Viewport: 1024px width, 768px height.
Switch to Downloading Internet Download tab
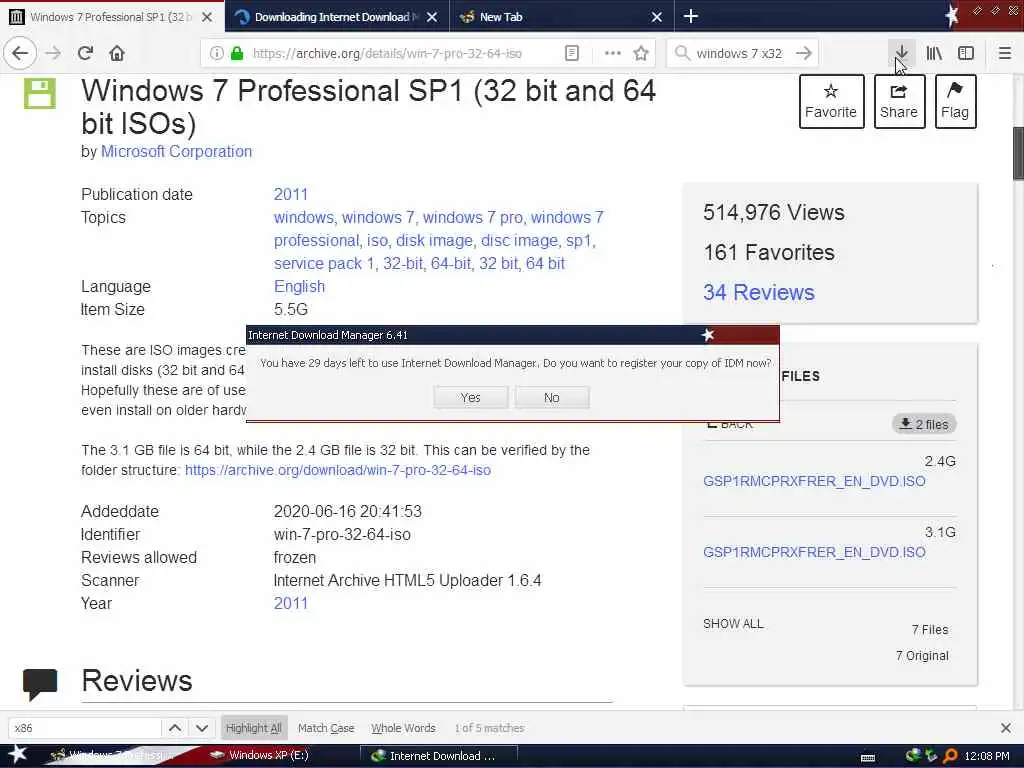point(337,16)
